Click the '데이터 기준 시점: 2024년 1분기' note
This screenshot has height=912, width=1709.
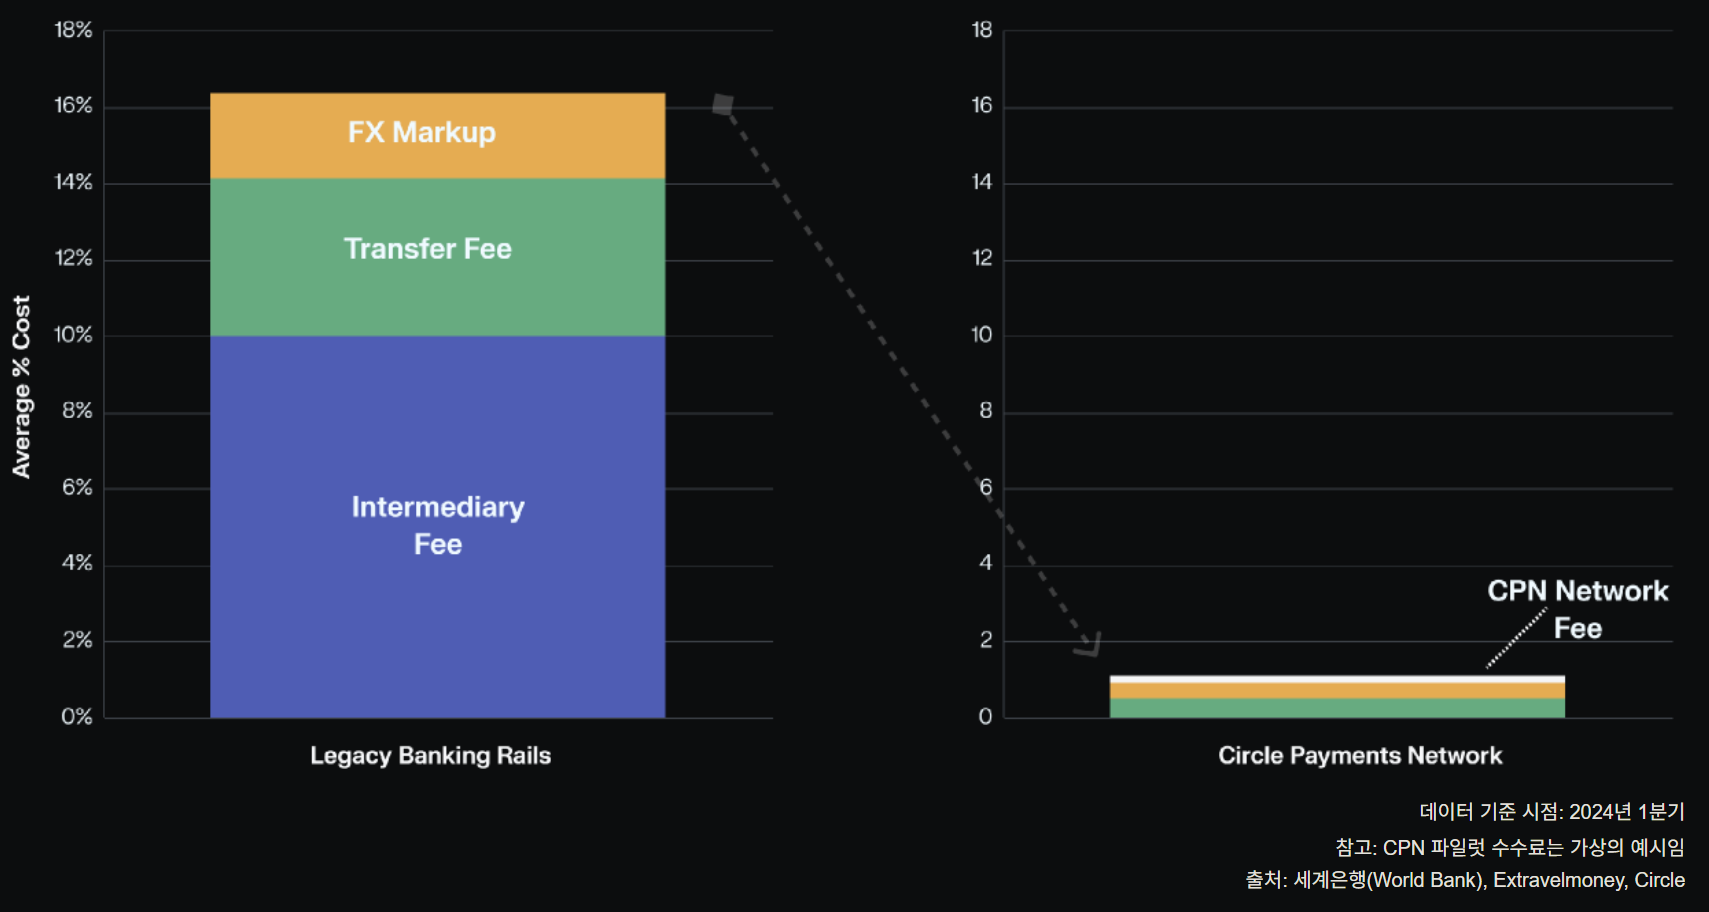[1552, 811]
